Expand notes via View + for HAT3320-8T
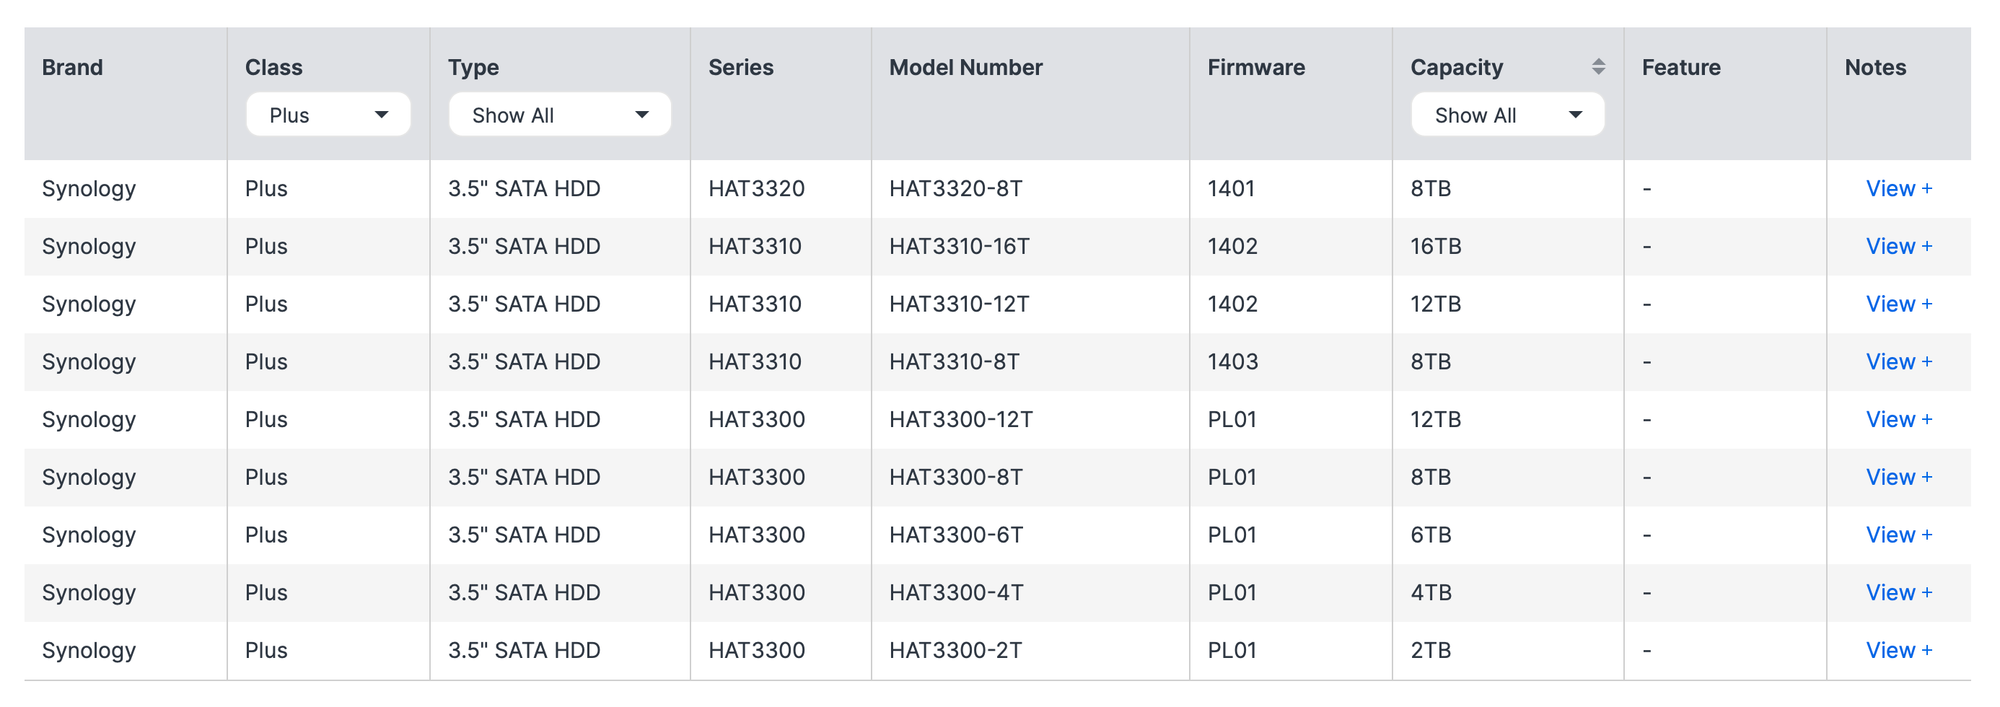The width and height of the screenshot is (2000, 707). click(1898, 189)
